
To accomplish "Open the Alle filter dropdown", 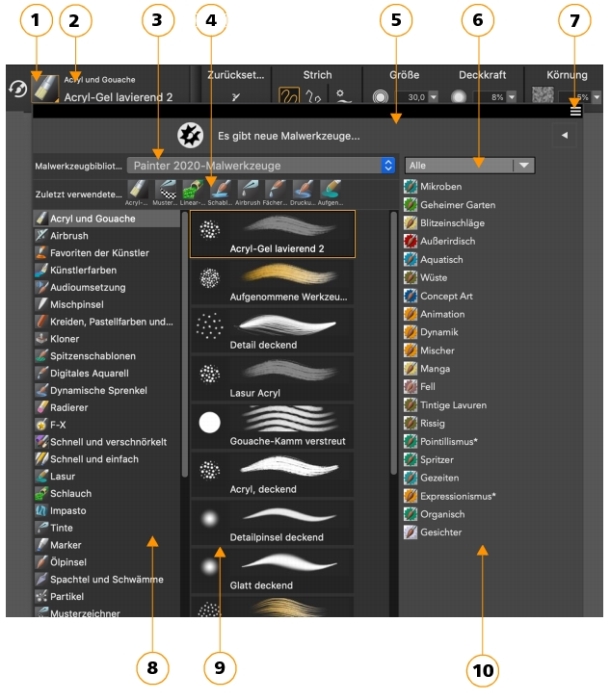I will coord(469,165).
